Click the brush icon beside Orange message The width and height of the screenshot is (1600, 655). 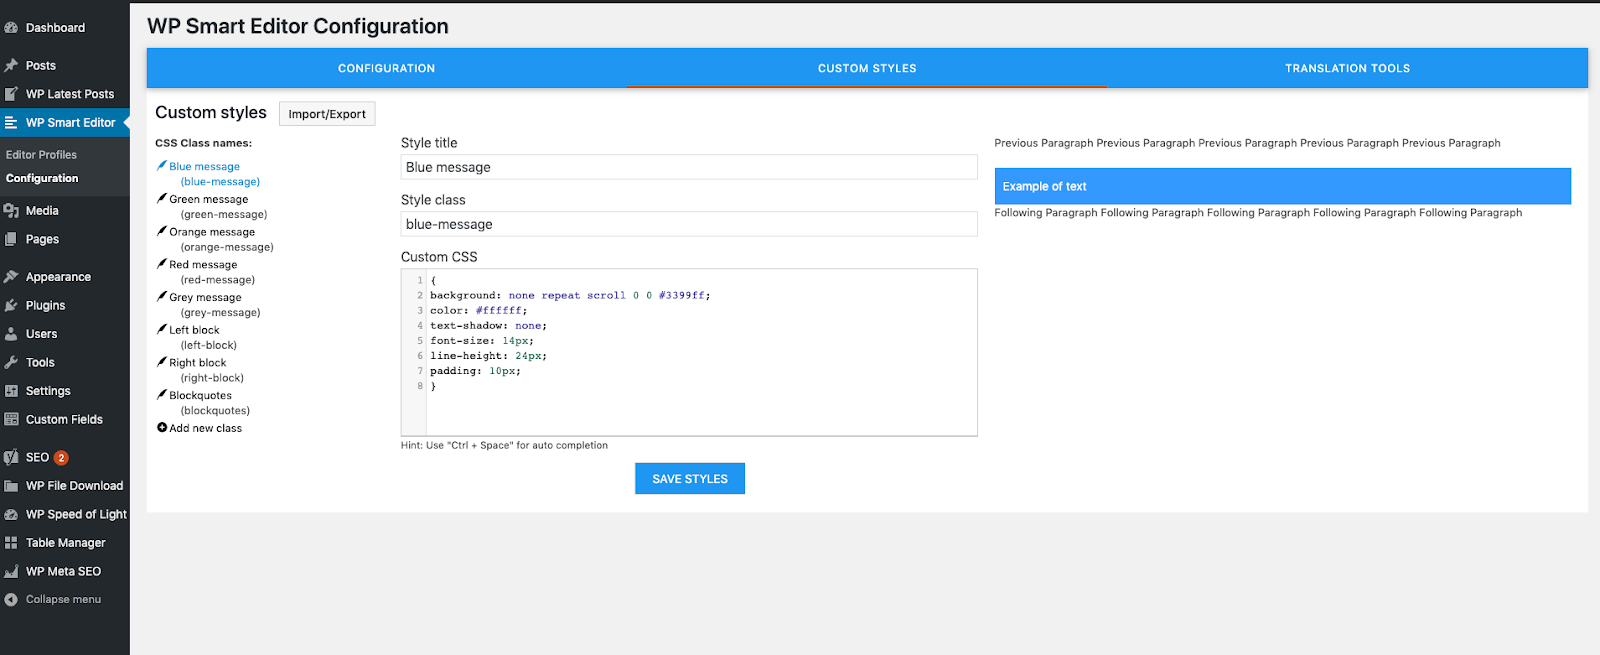[x=162, y=231]
